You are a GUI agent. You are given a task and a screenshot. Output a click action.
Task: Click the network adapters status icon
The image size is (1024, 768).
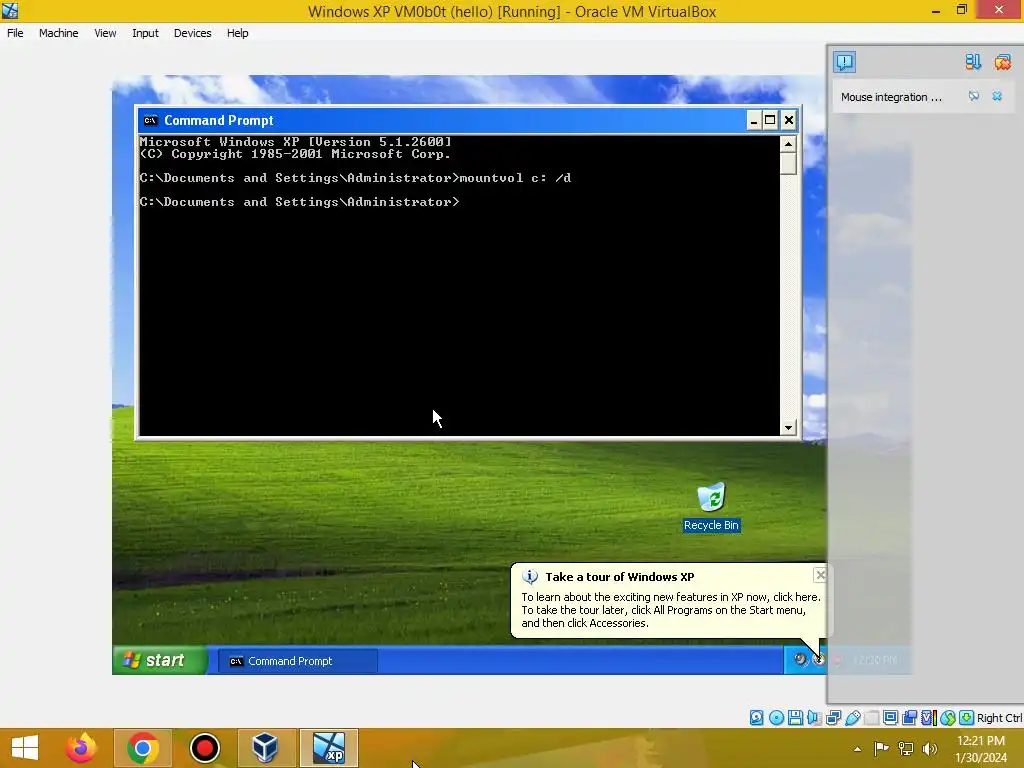(833, 718)
